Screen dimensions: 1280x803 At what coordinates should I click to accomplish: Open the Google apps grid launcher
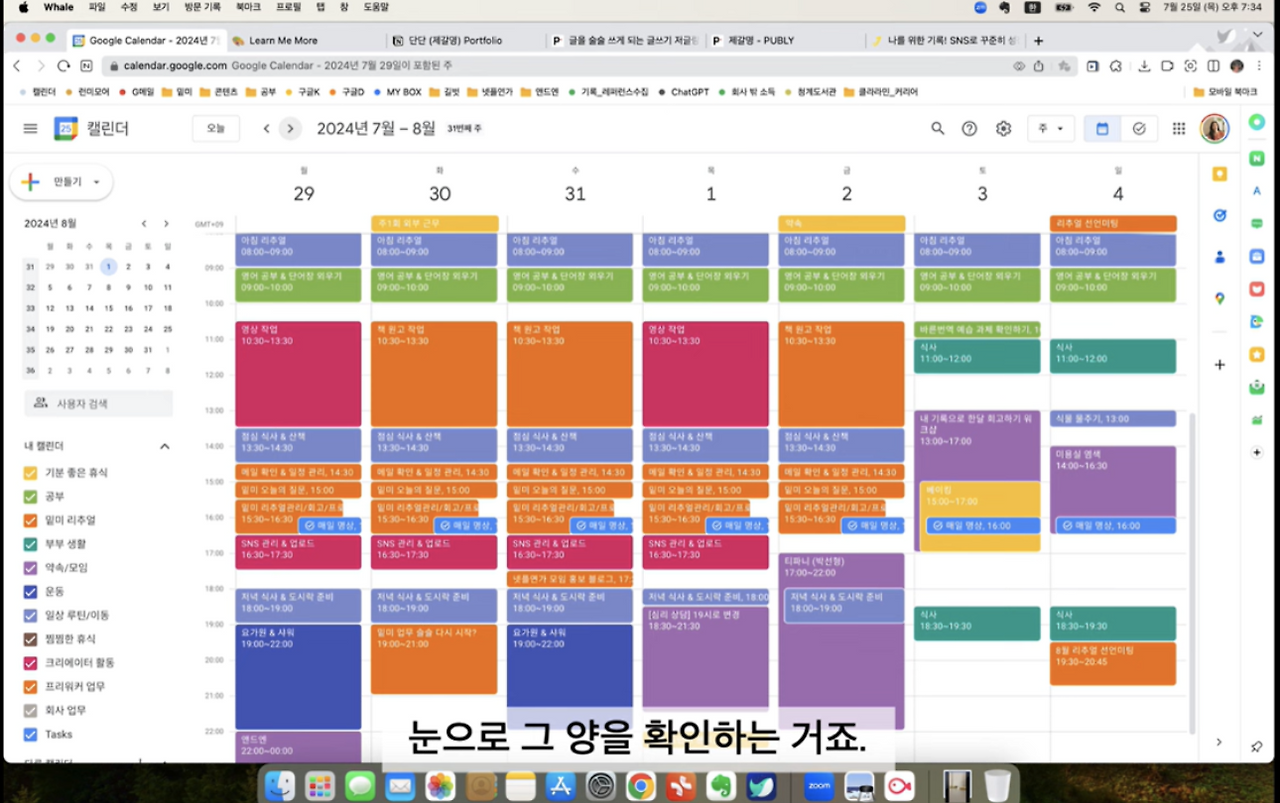[x=1178, y=128]
